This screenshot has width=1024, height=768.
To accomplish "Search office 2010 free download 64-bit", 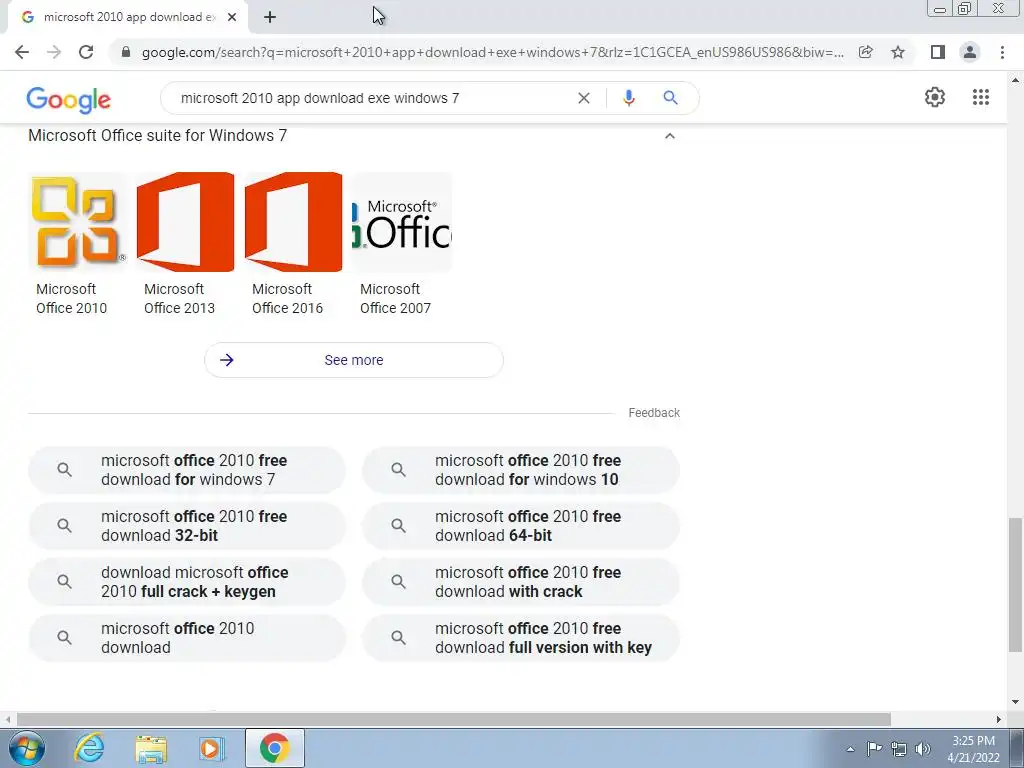I will coord(521,526).
